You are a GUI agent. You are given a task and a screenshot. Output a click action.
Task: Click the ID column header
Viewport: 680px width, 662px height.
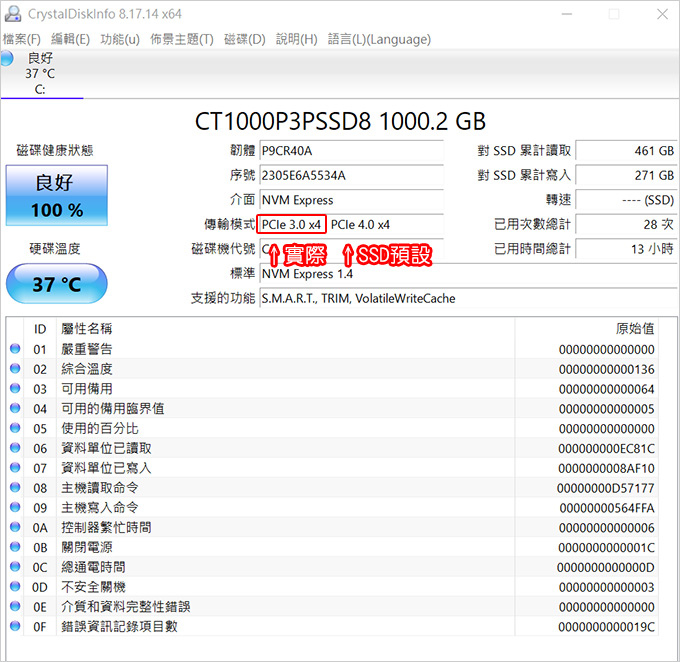(40, 329)
